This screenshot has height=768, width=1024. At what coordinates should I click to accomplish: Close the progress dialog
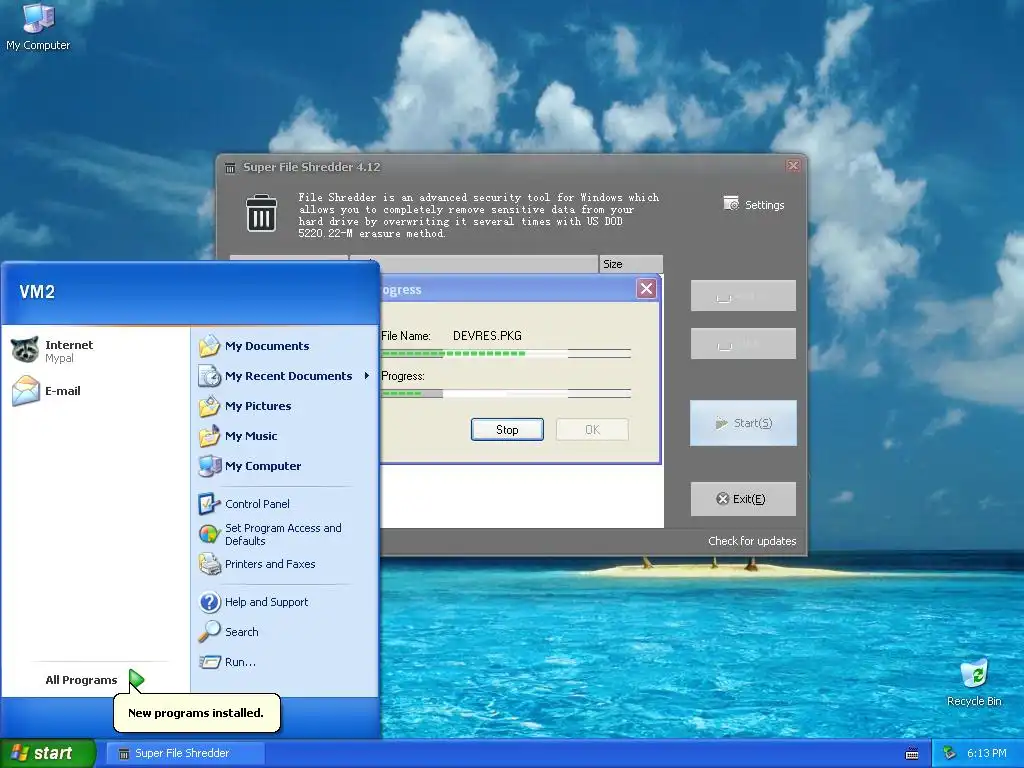pos(646,289)
